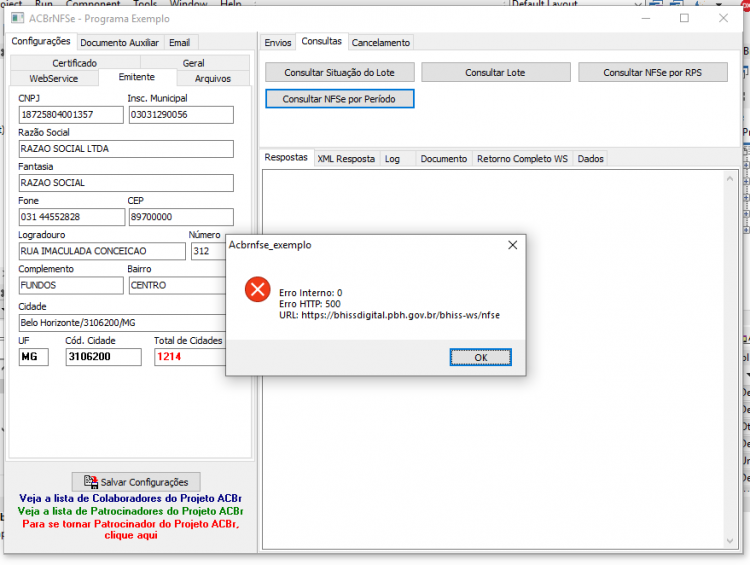Switch to XML Resposta tab
Image resolution: width=750 pixels, height=565 pixels.
(346, 159)
